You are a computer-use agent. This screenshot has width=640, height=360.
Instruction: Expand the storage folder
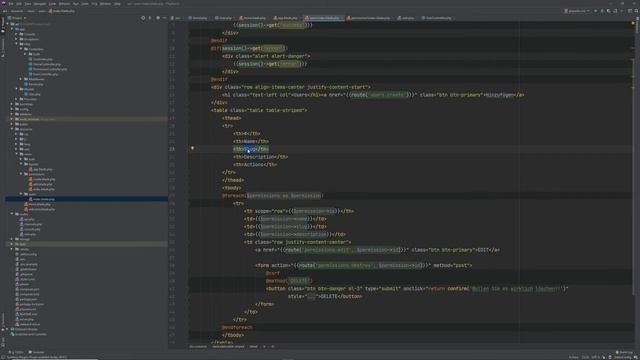pos(12,239)
